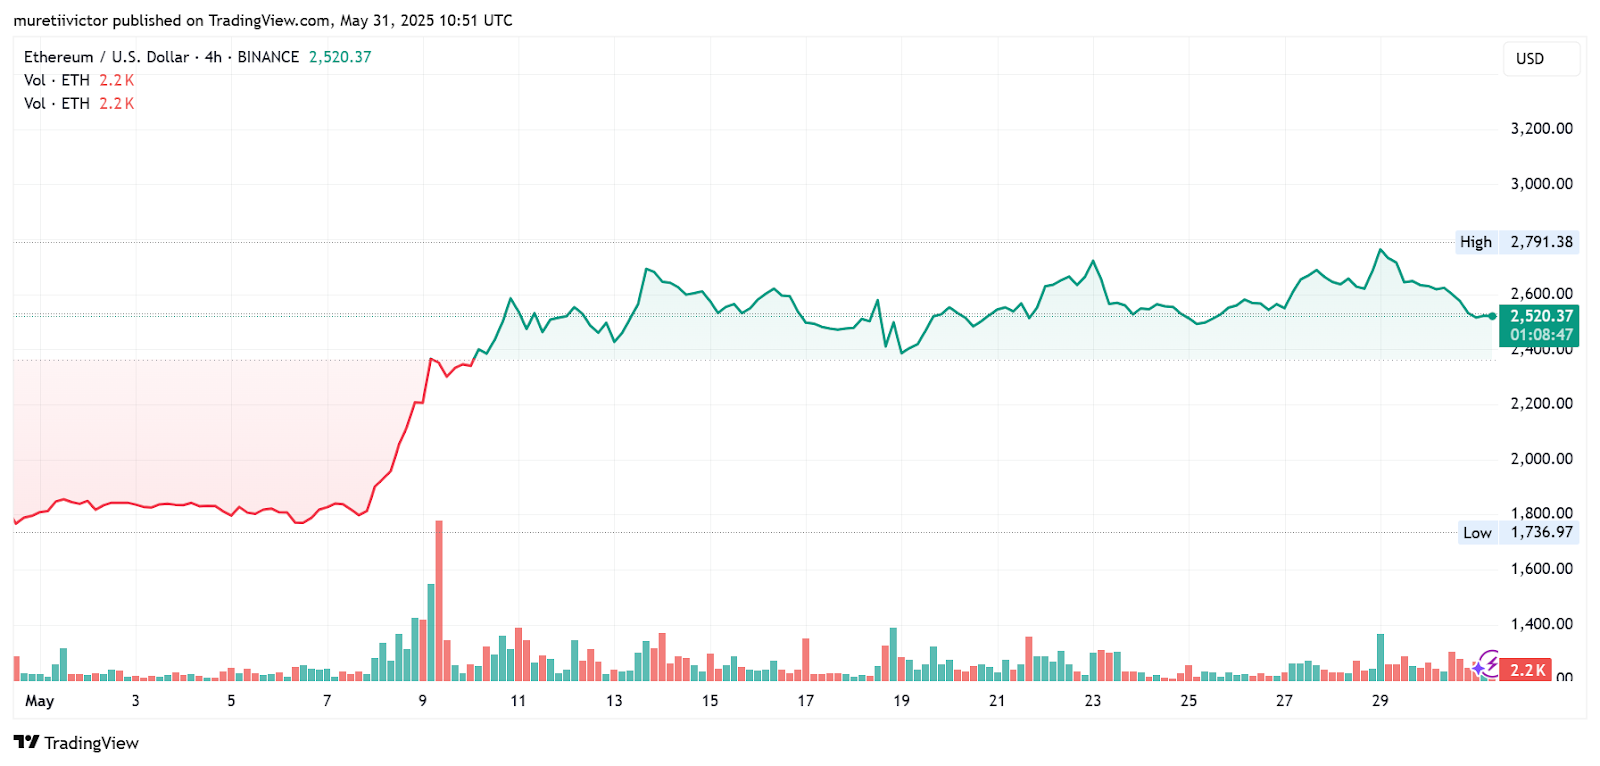Click the May label on the time axis
This screenshot has height=766, width=1600.
tap(40, 701)
